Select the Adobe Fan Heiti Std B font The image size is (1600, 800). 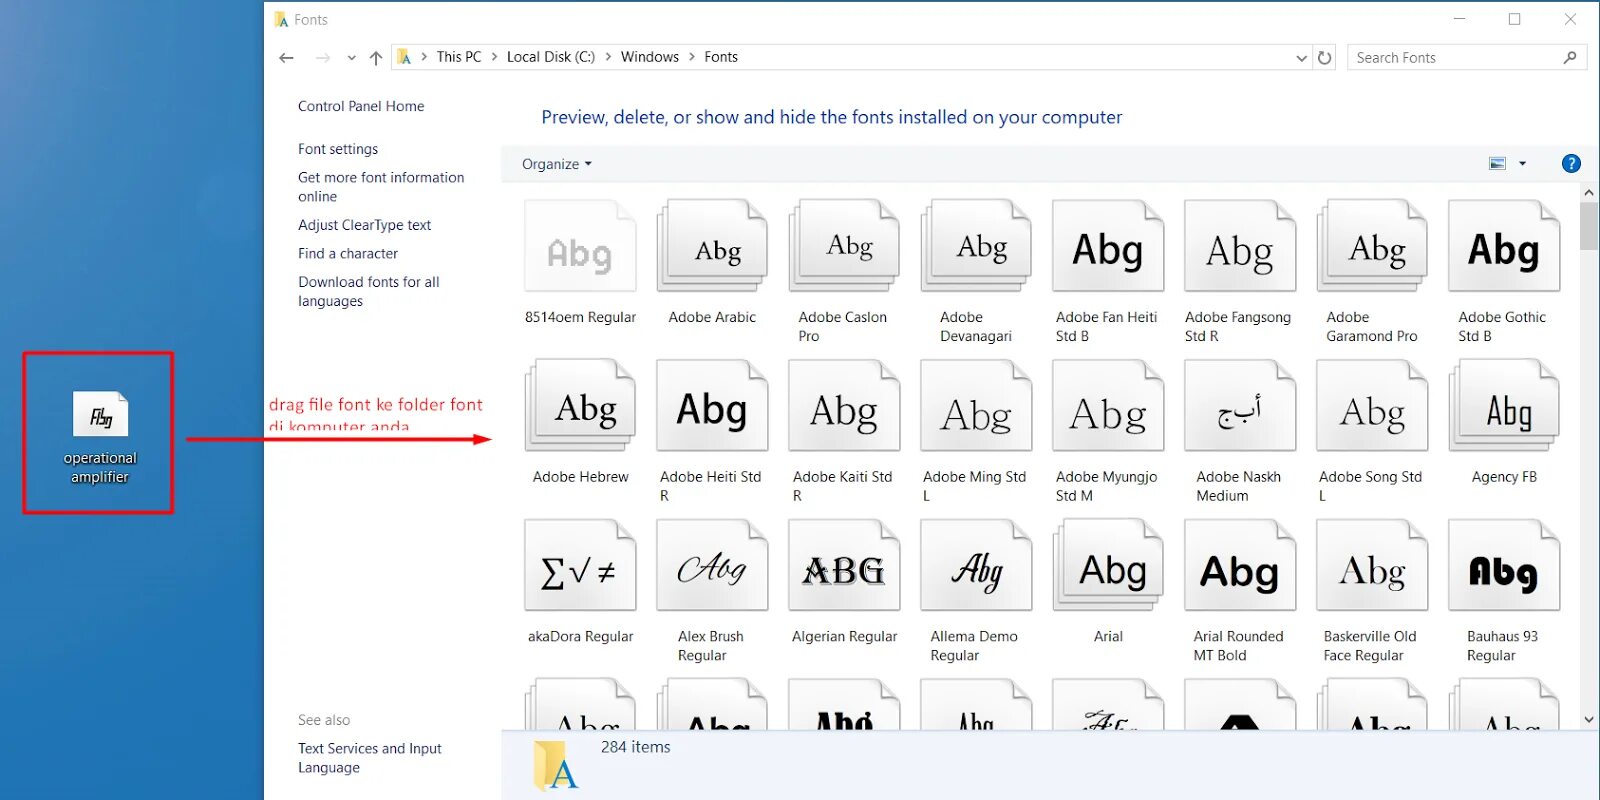pos(1108,246)
